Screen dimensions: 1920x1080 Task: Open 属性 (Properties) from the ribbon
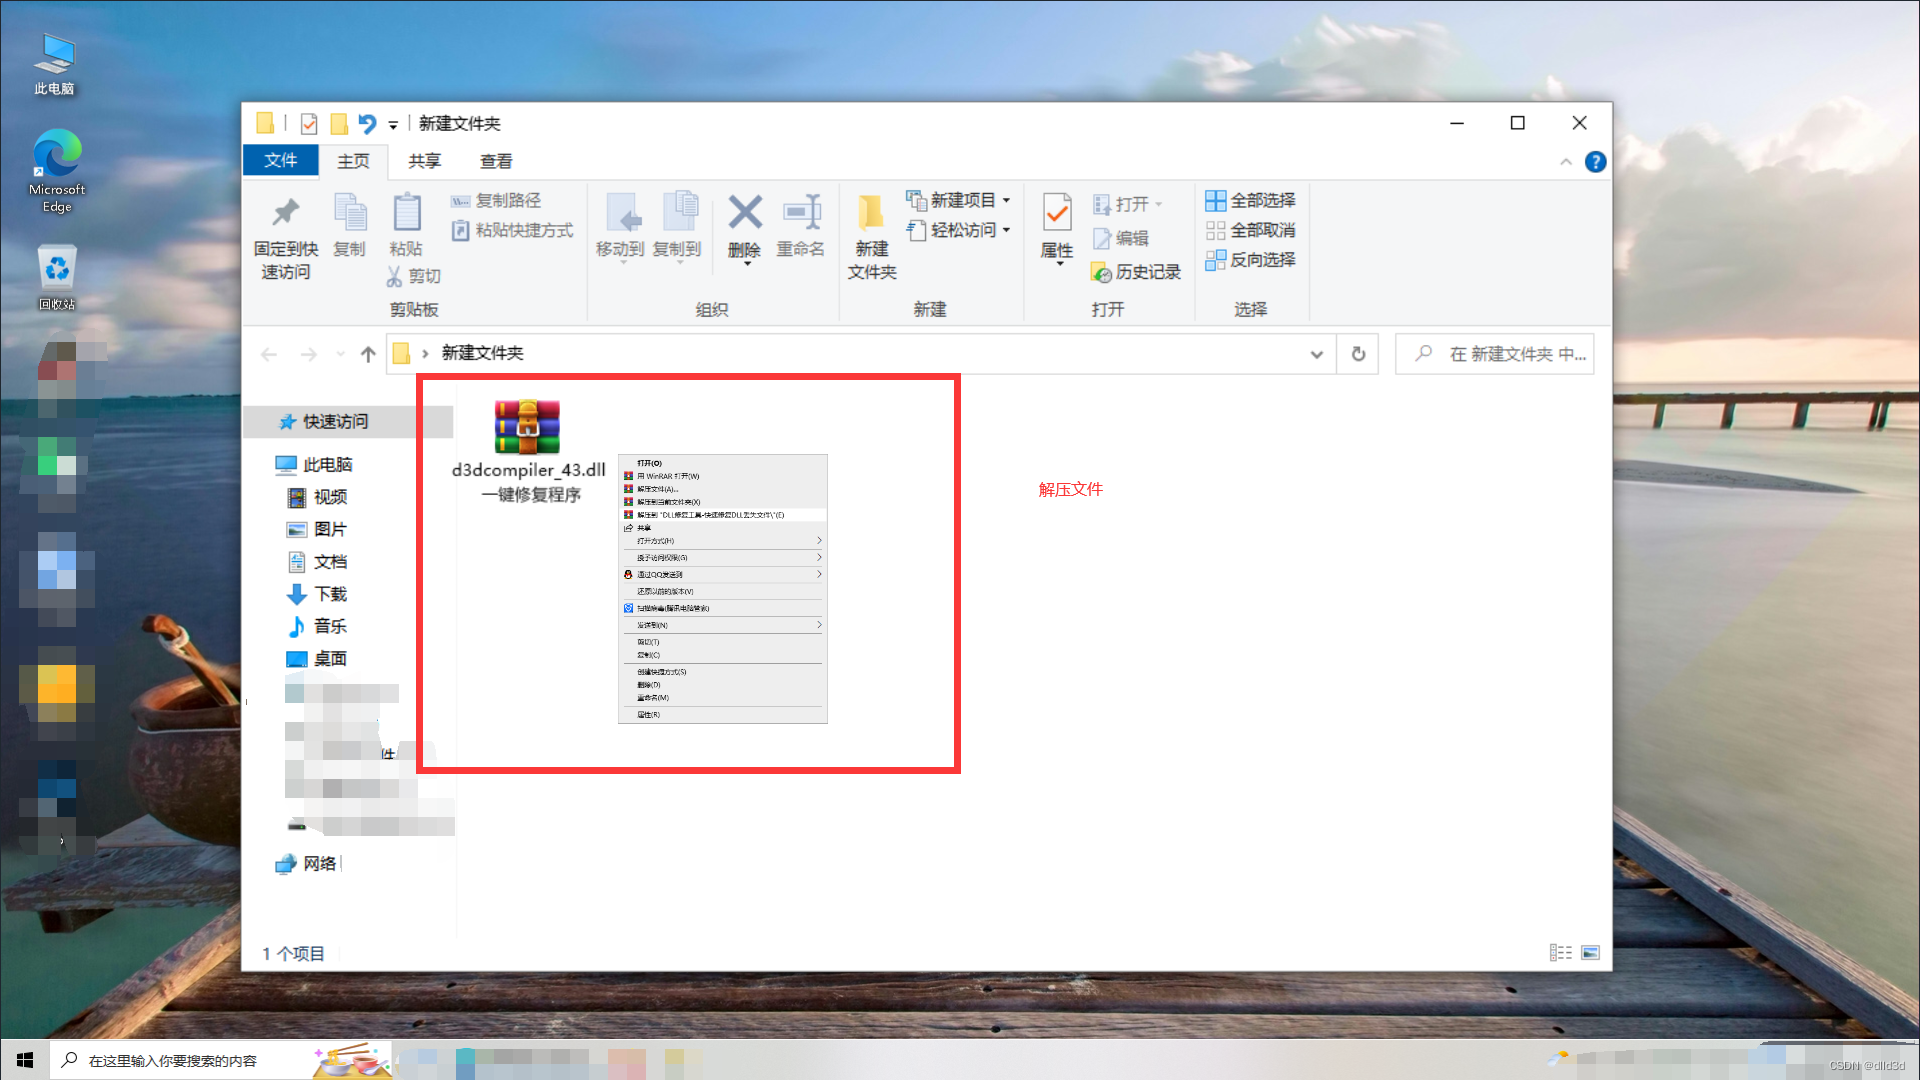(x=1055, y=228)
